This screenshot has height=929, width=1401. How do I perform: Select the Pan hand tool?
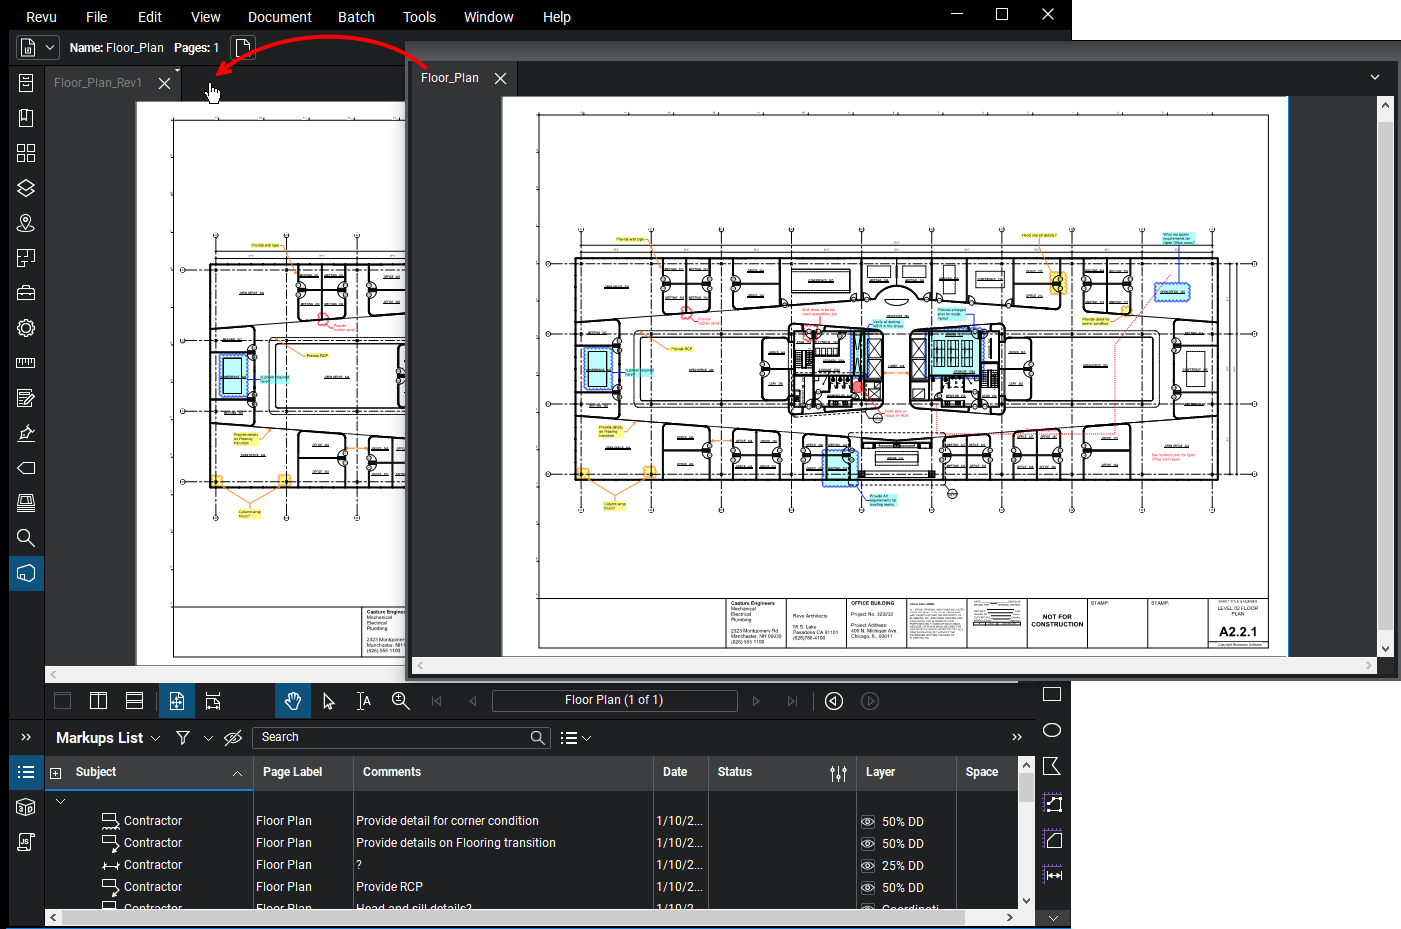[292, 701]
